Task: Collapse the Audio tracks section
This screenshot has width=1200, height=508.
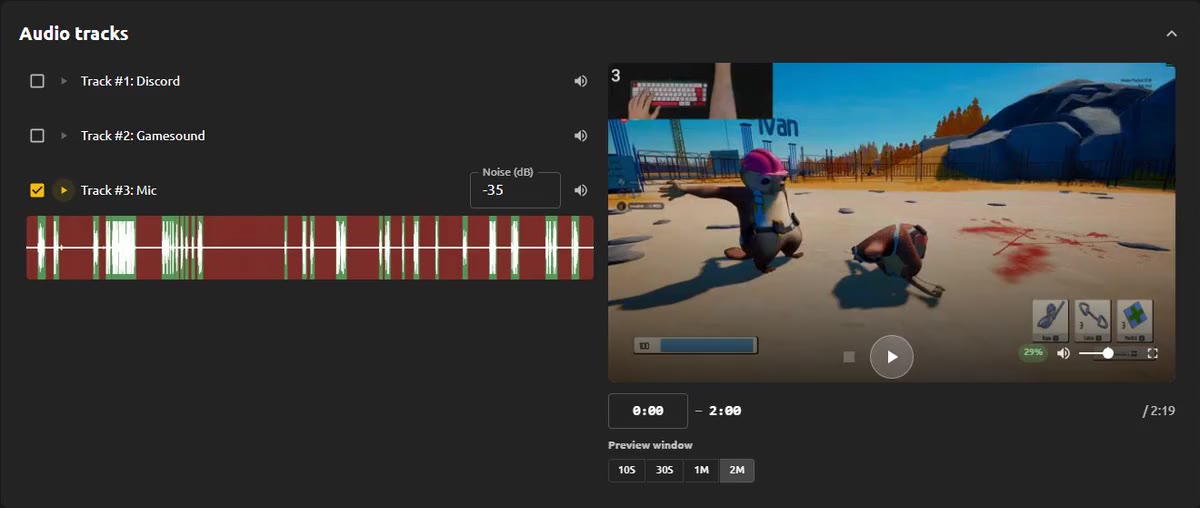Action: point(1171,34)
